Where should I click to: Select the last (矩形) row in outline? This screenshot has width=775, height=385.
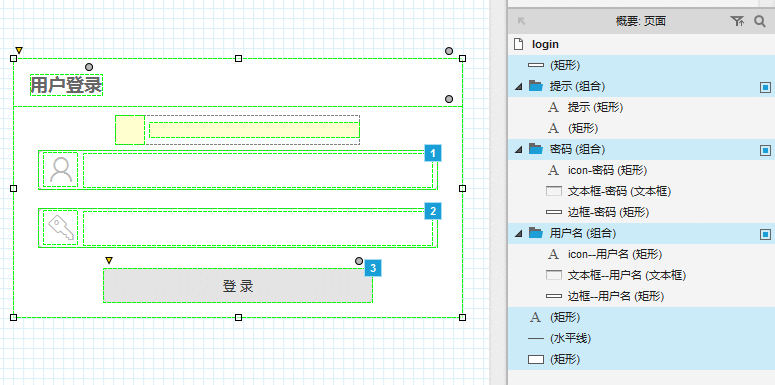click(x=641, y=359)
